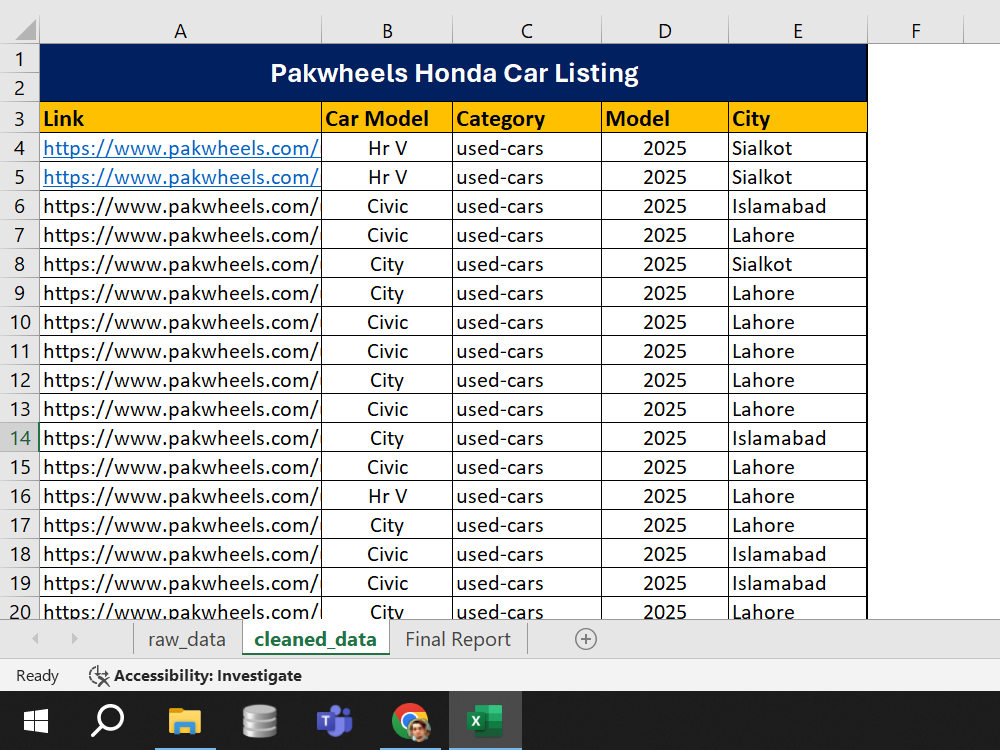Select the Car Model header cell
The height and width of the screenshot is (750, 1000).
click(x=387, y=118)
